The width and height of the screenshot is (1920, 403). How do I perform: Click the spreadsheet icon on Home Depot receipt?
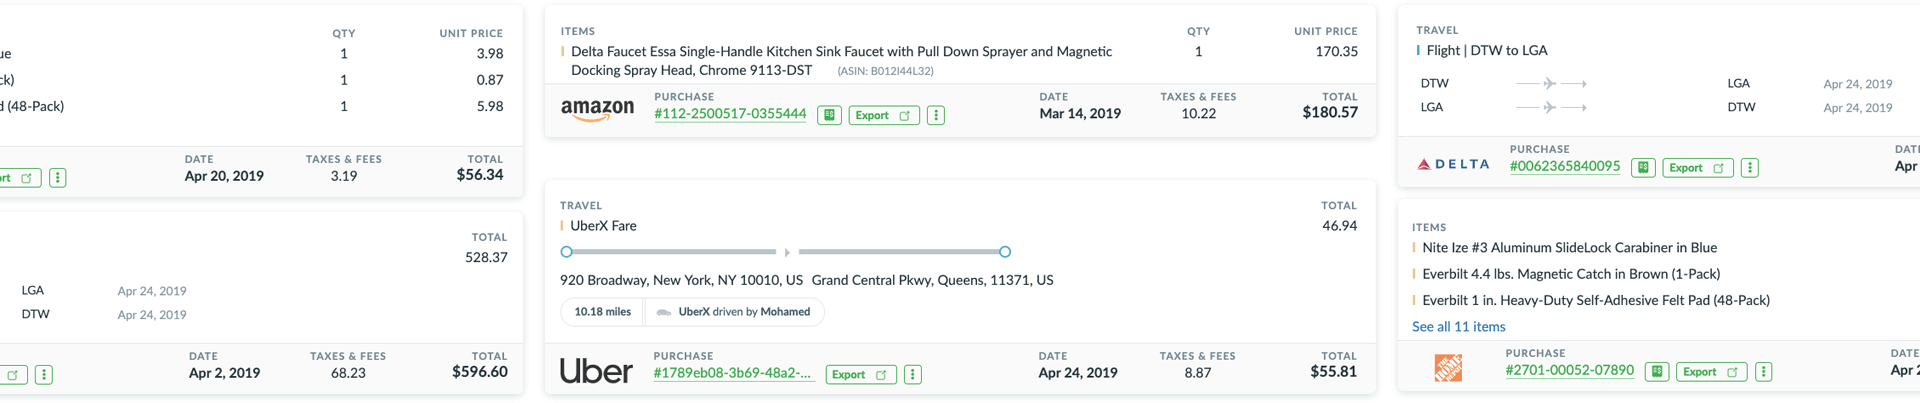pos(1657,372)
